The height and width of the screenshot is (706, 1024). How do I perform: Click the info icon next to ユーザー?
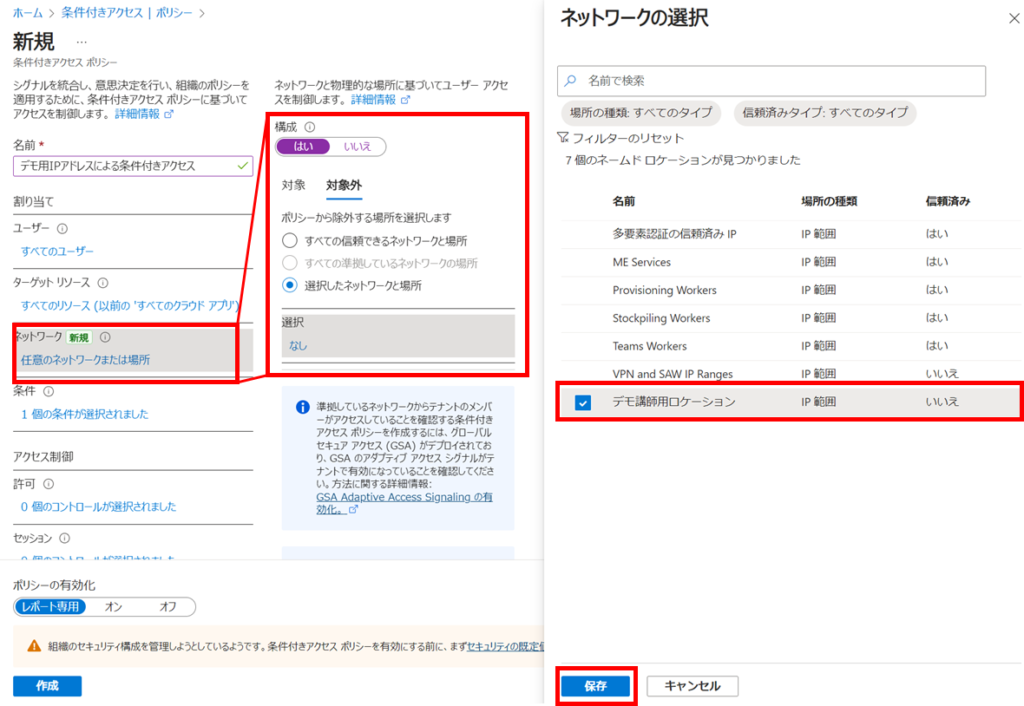(x=62, y=229)
